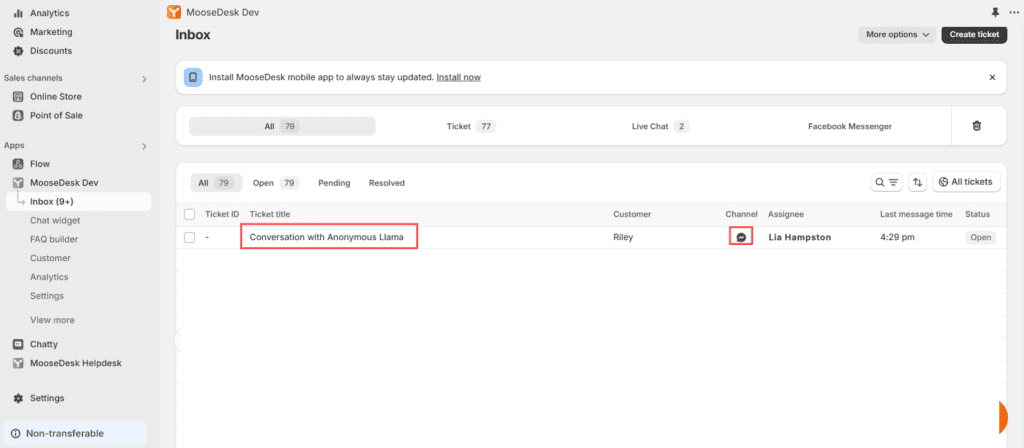
Task: Click the trash bin icon
Action: 977,126
